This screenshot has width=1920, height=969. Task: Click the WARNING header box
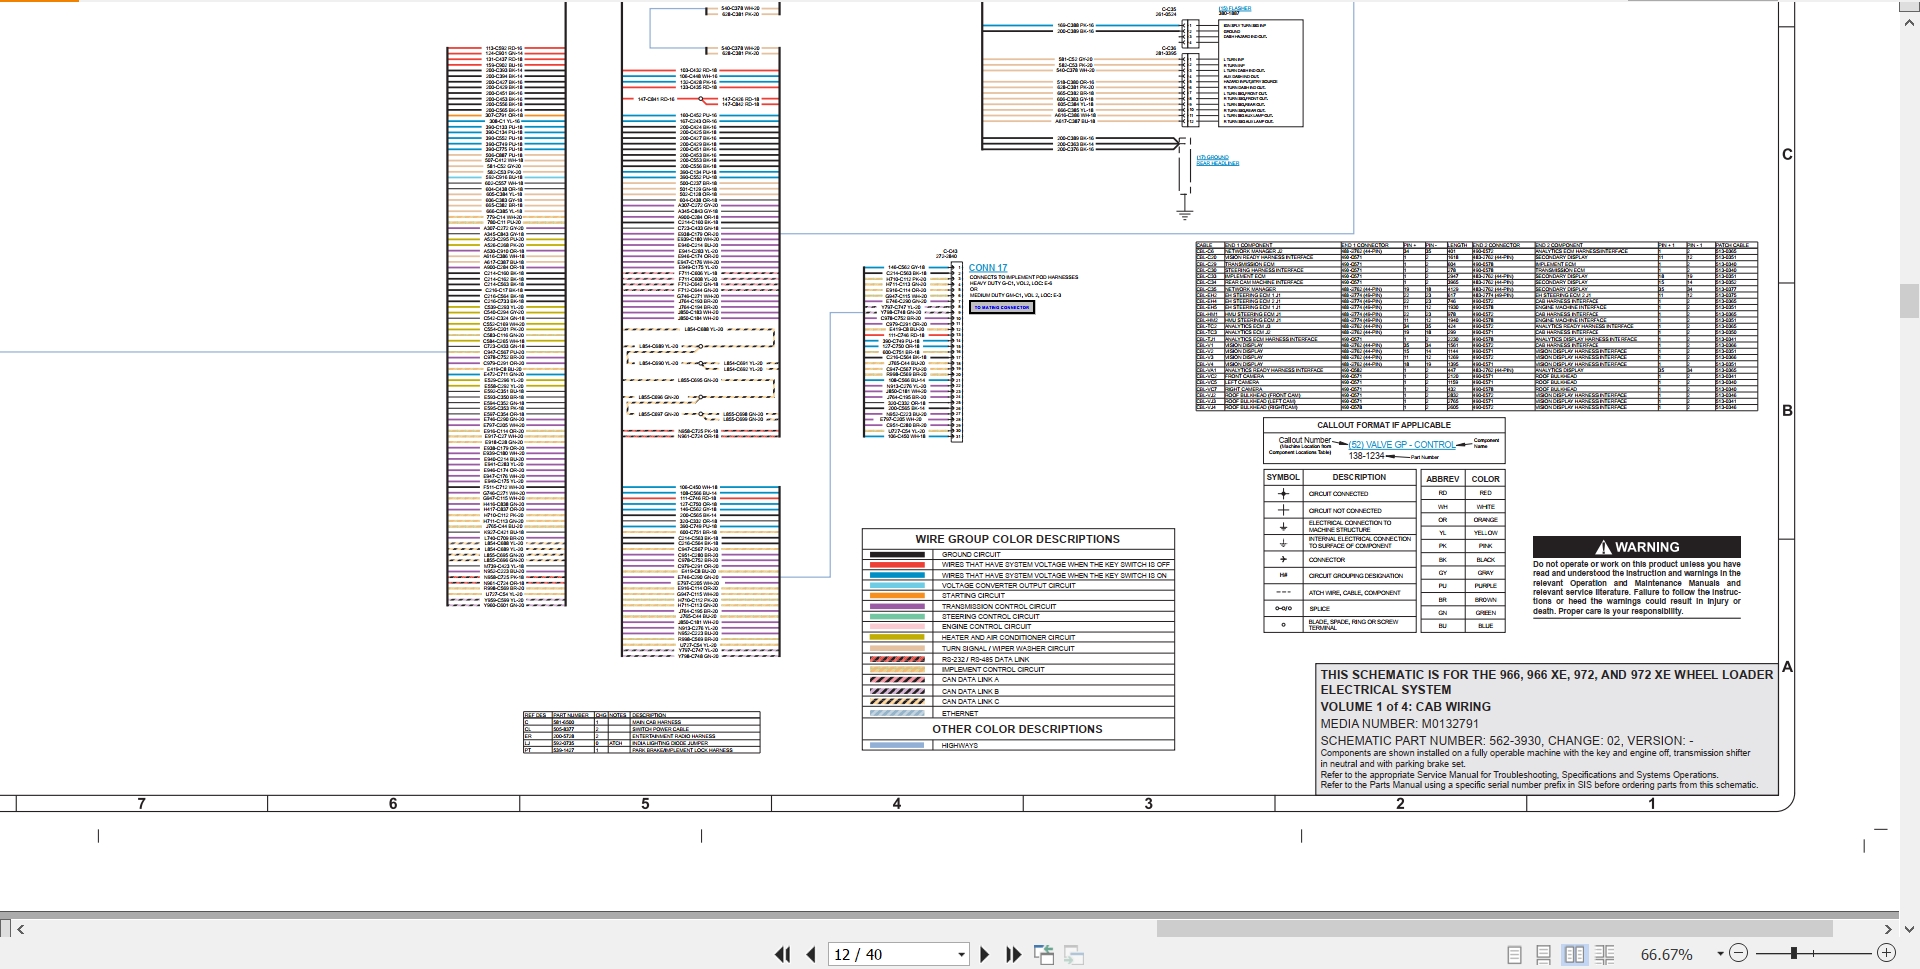point(1637,547)
